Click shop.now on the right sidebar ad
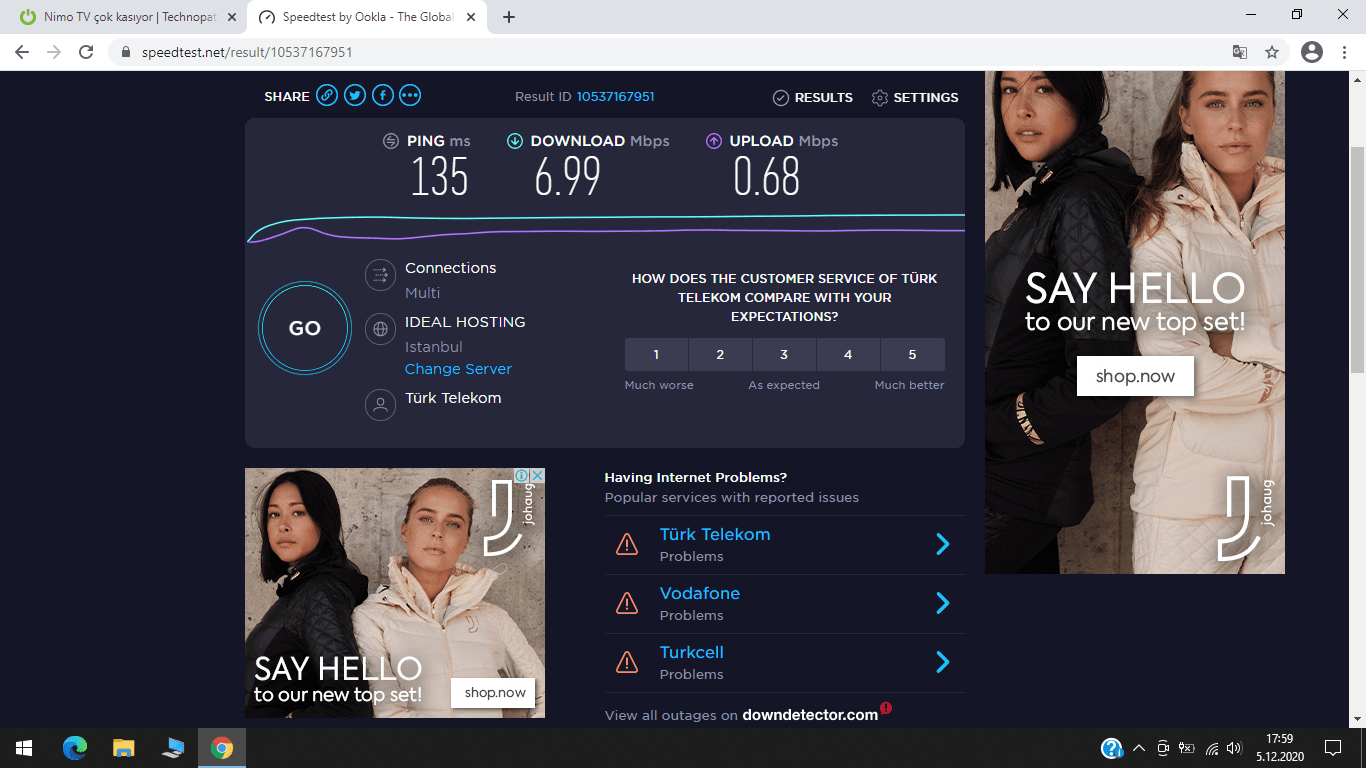Image resolution: width=1366 pixels, height=768 pixels. coord(1135,376)
